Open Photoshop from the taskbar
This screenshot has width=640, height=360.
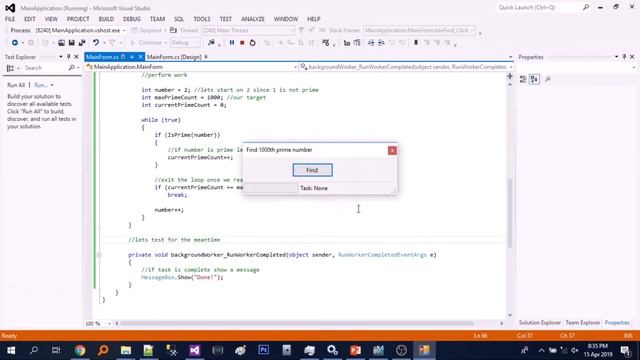click(x=264, y=350)
